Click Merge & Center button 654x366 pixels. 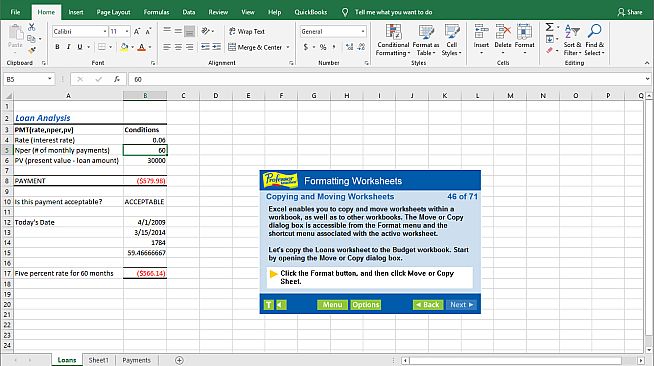click(255, 47)
